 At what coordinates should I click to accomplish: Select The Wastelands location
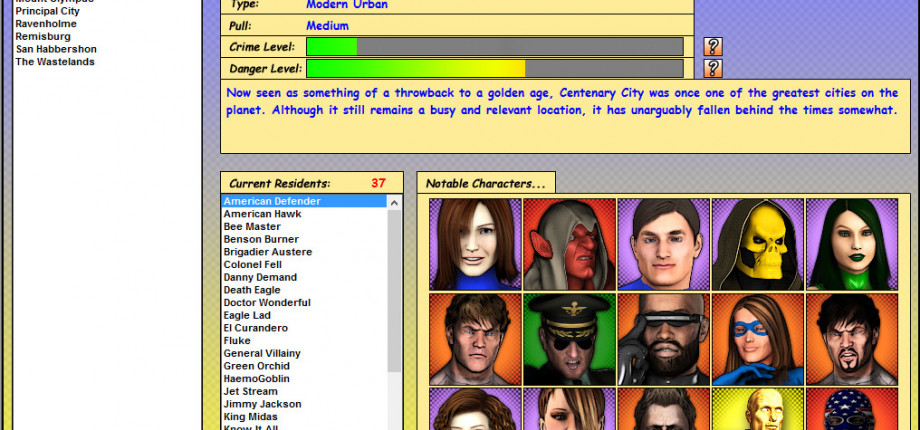tap(55, 62)
